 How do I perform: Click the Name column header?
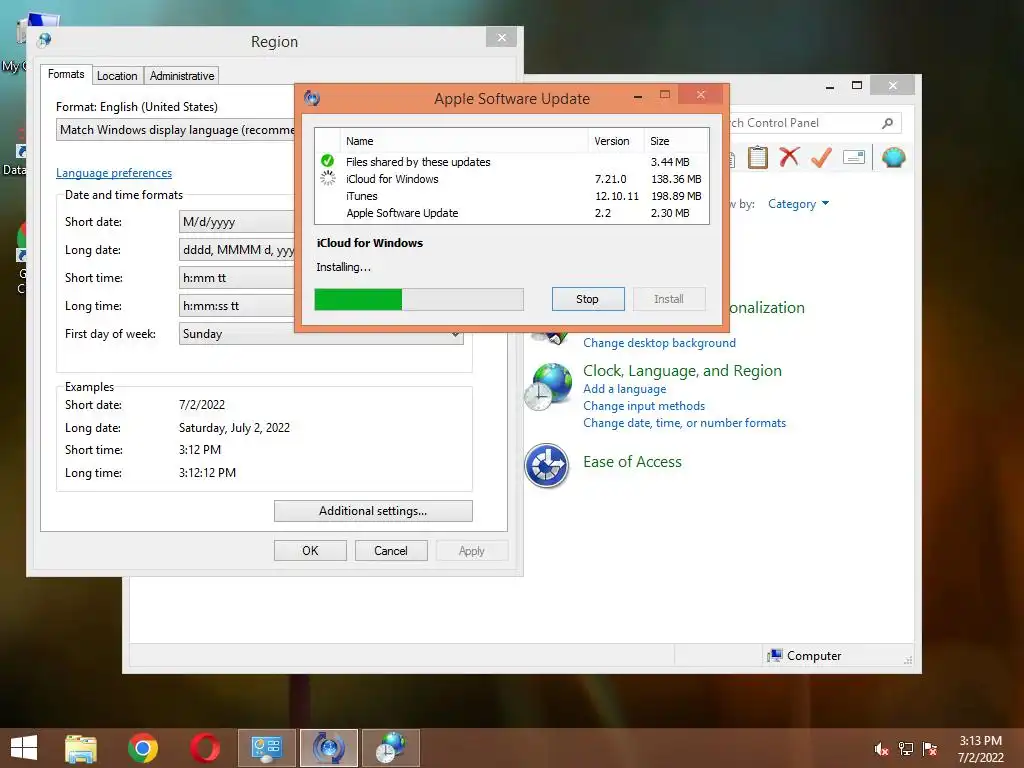pyautogui.click(x=464, y=141)
